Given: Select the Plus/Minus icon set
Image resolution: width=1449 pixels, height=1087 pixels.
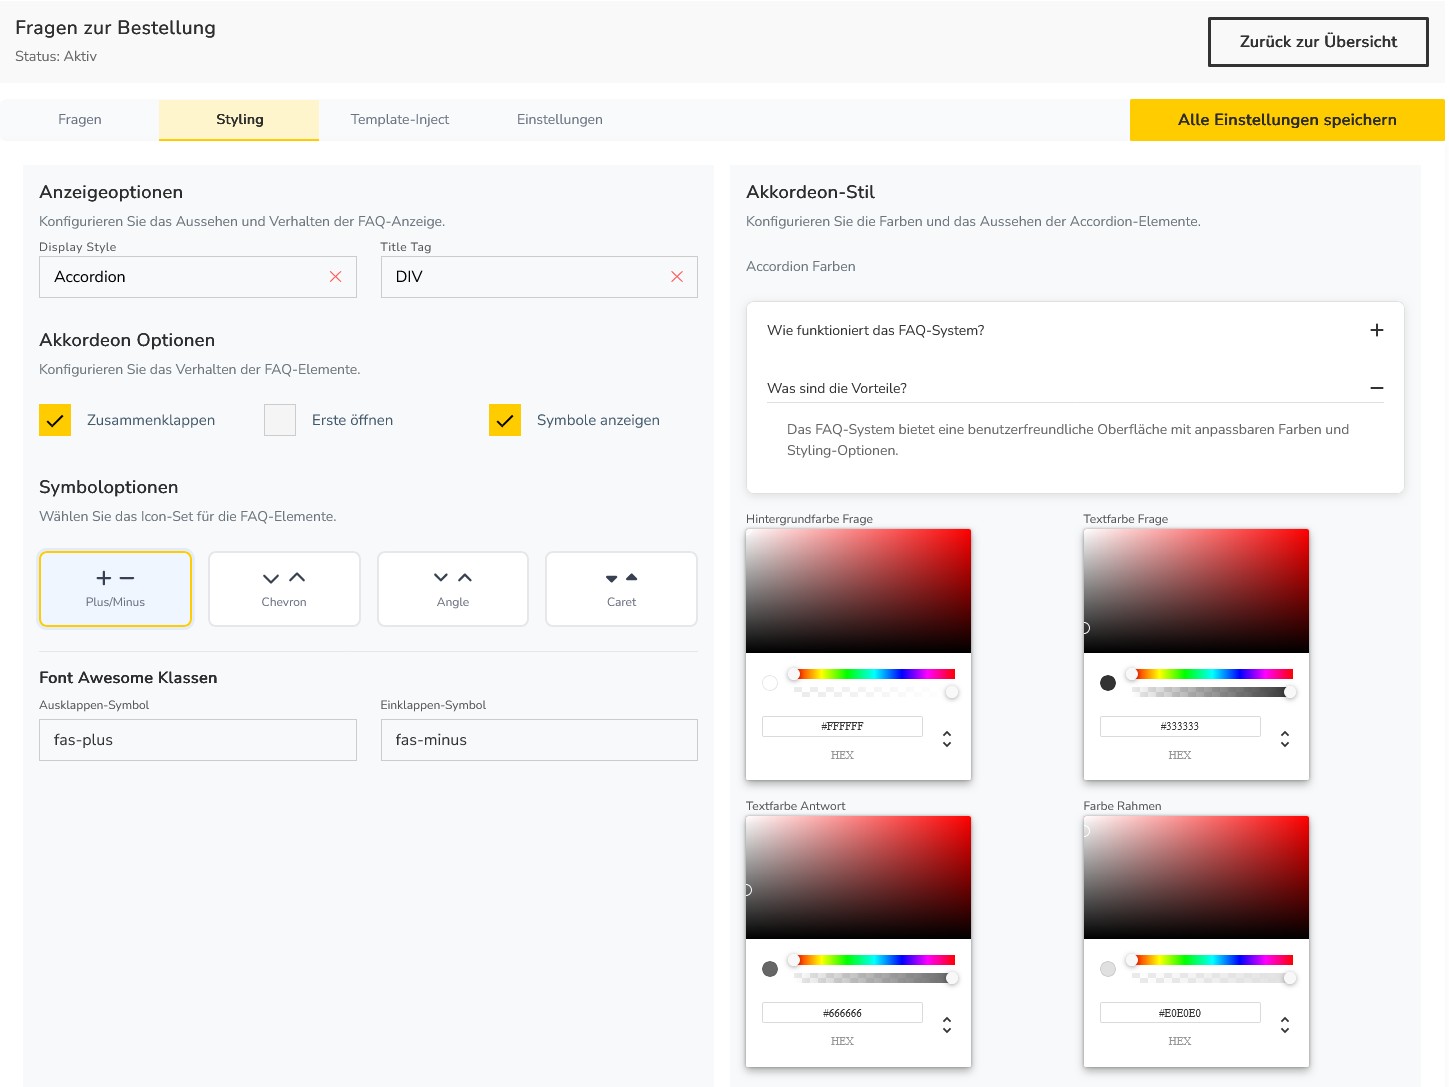Looking at the screenshot, I should pyautogui.click(x=115, y=589).
